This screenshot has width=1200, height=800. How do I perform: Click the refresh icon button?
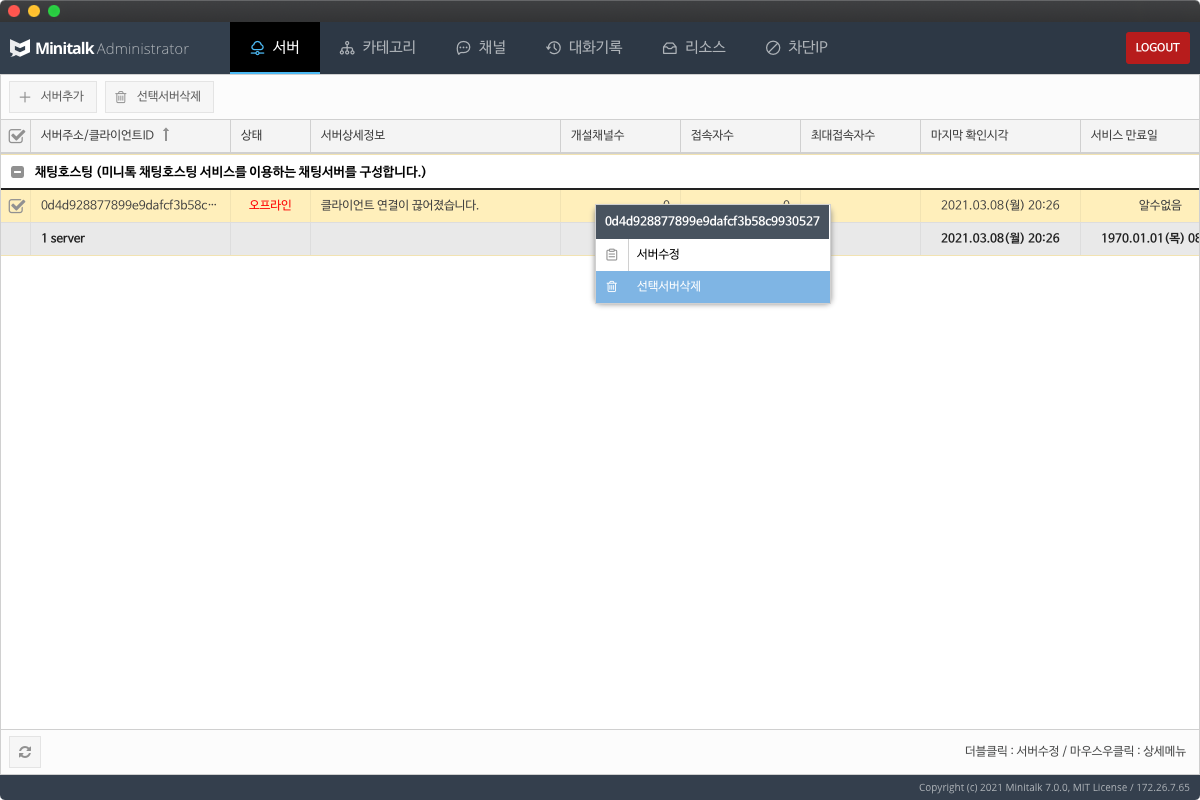[x=25, y=752]
